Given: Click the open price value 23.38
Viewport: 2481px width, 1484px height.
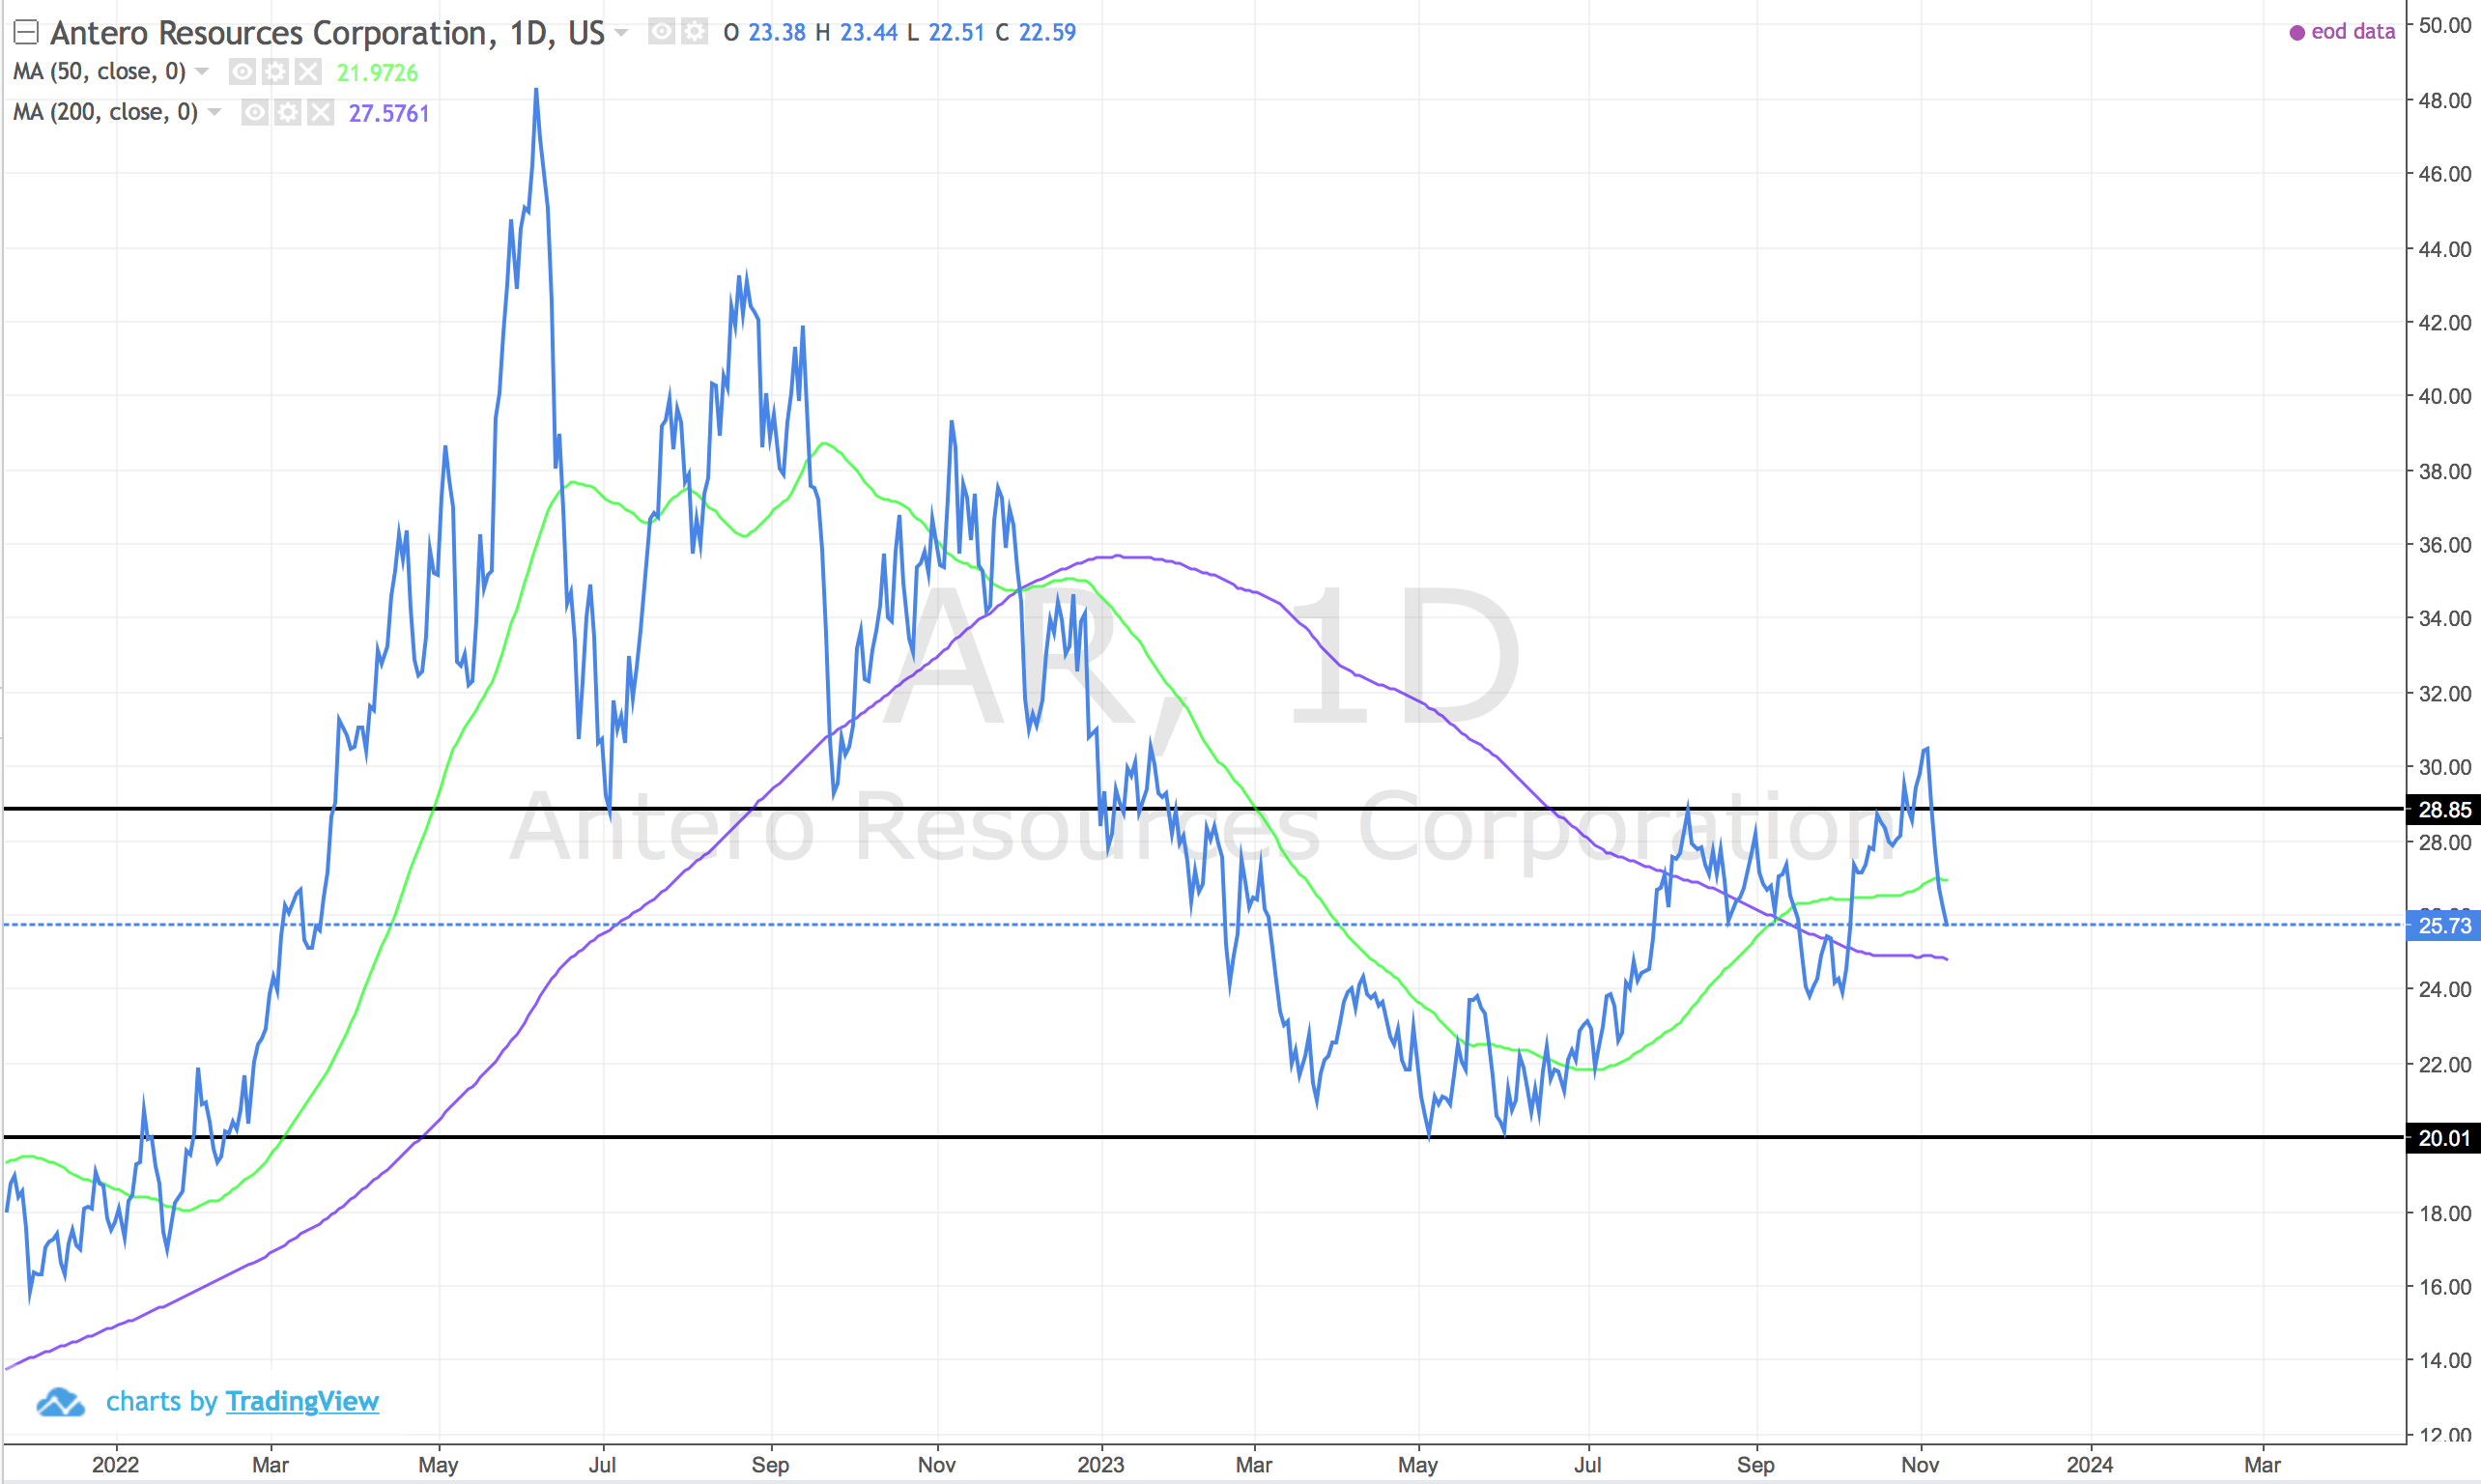Looking at the screenshot, I should click(777, 33).
